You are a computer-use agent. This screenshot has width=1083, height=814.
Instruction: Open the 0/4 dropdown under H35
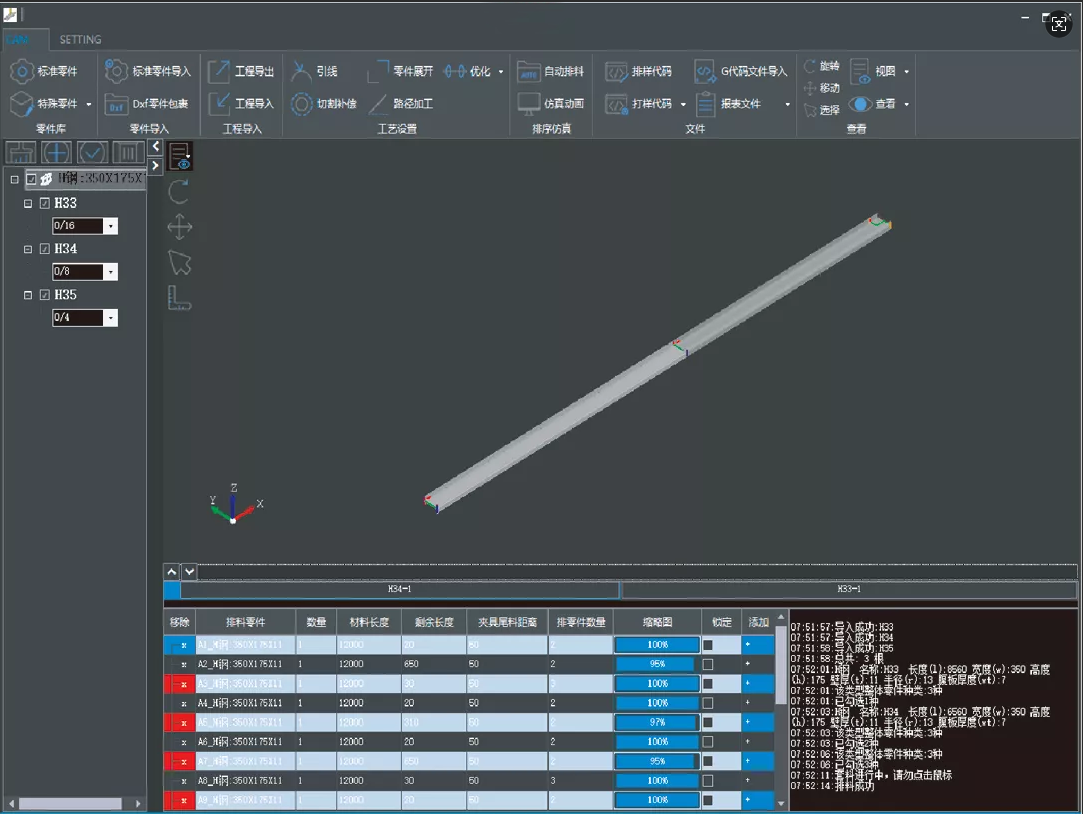point(110,318)
